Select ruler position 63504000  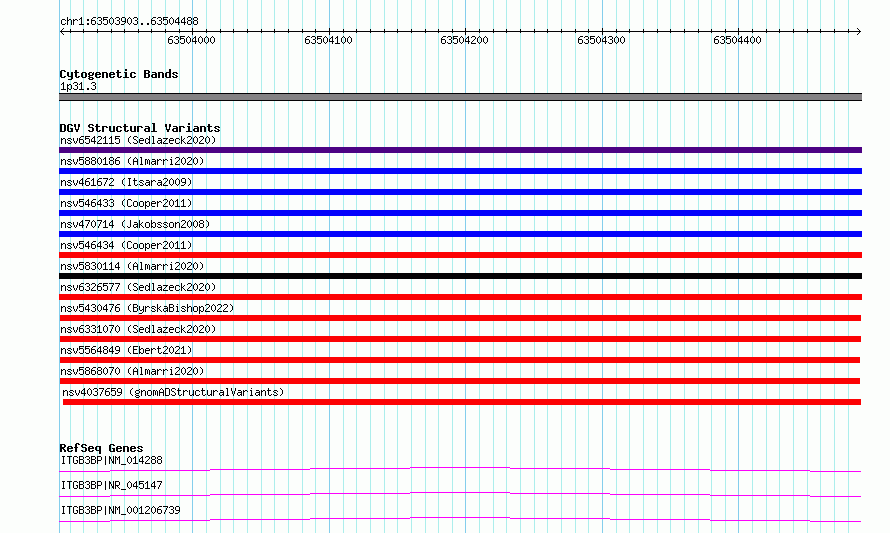(191, 40)
